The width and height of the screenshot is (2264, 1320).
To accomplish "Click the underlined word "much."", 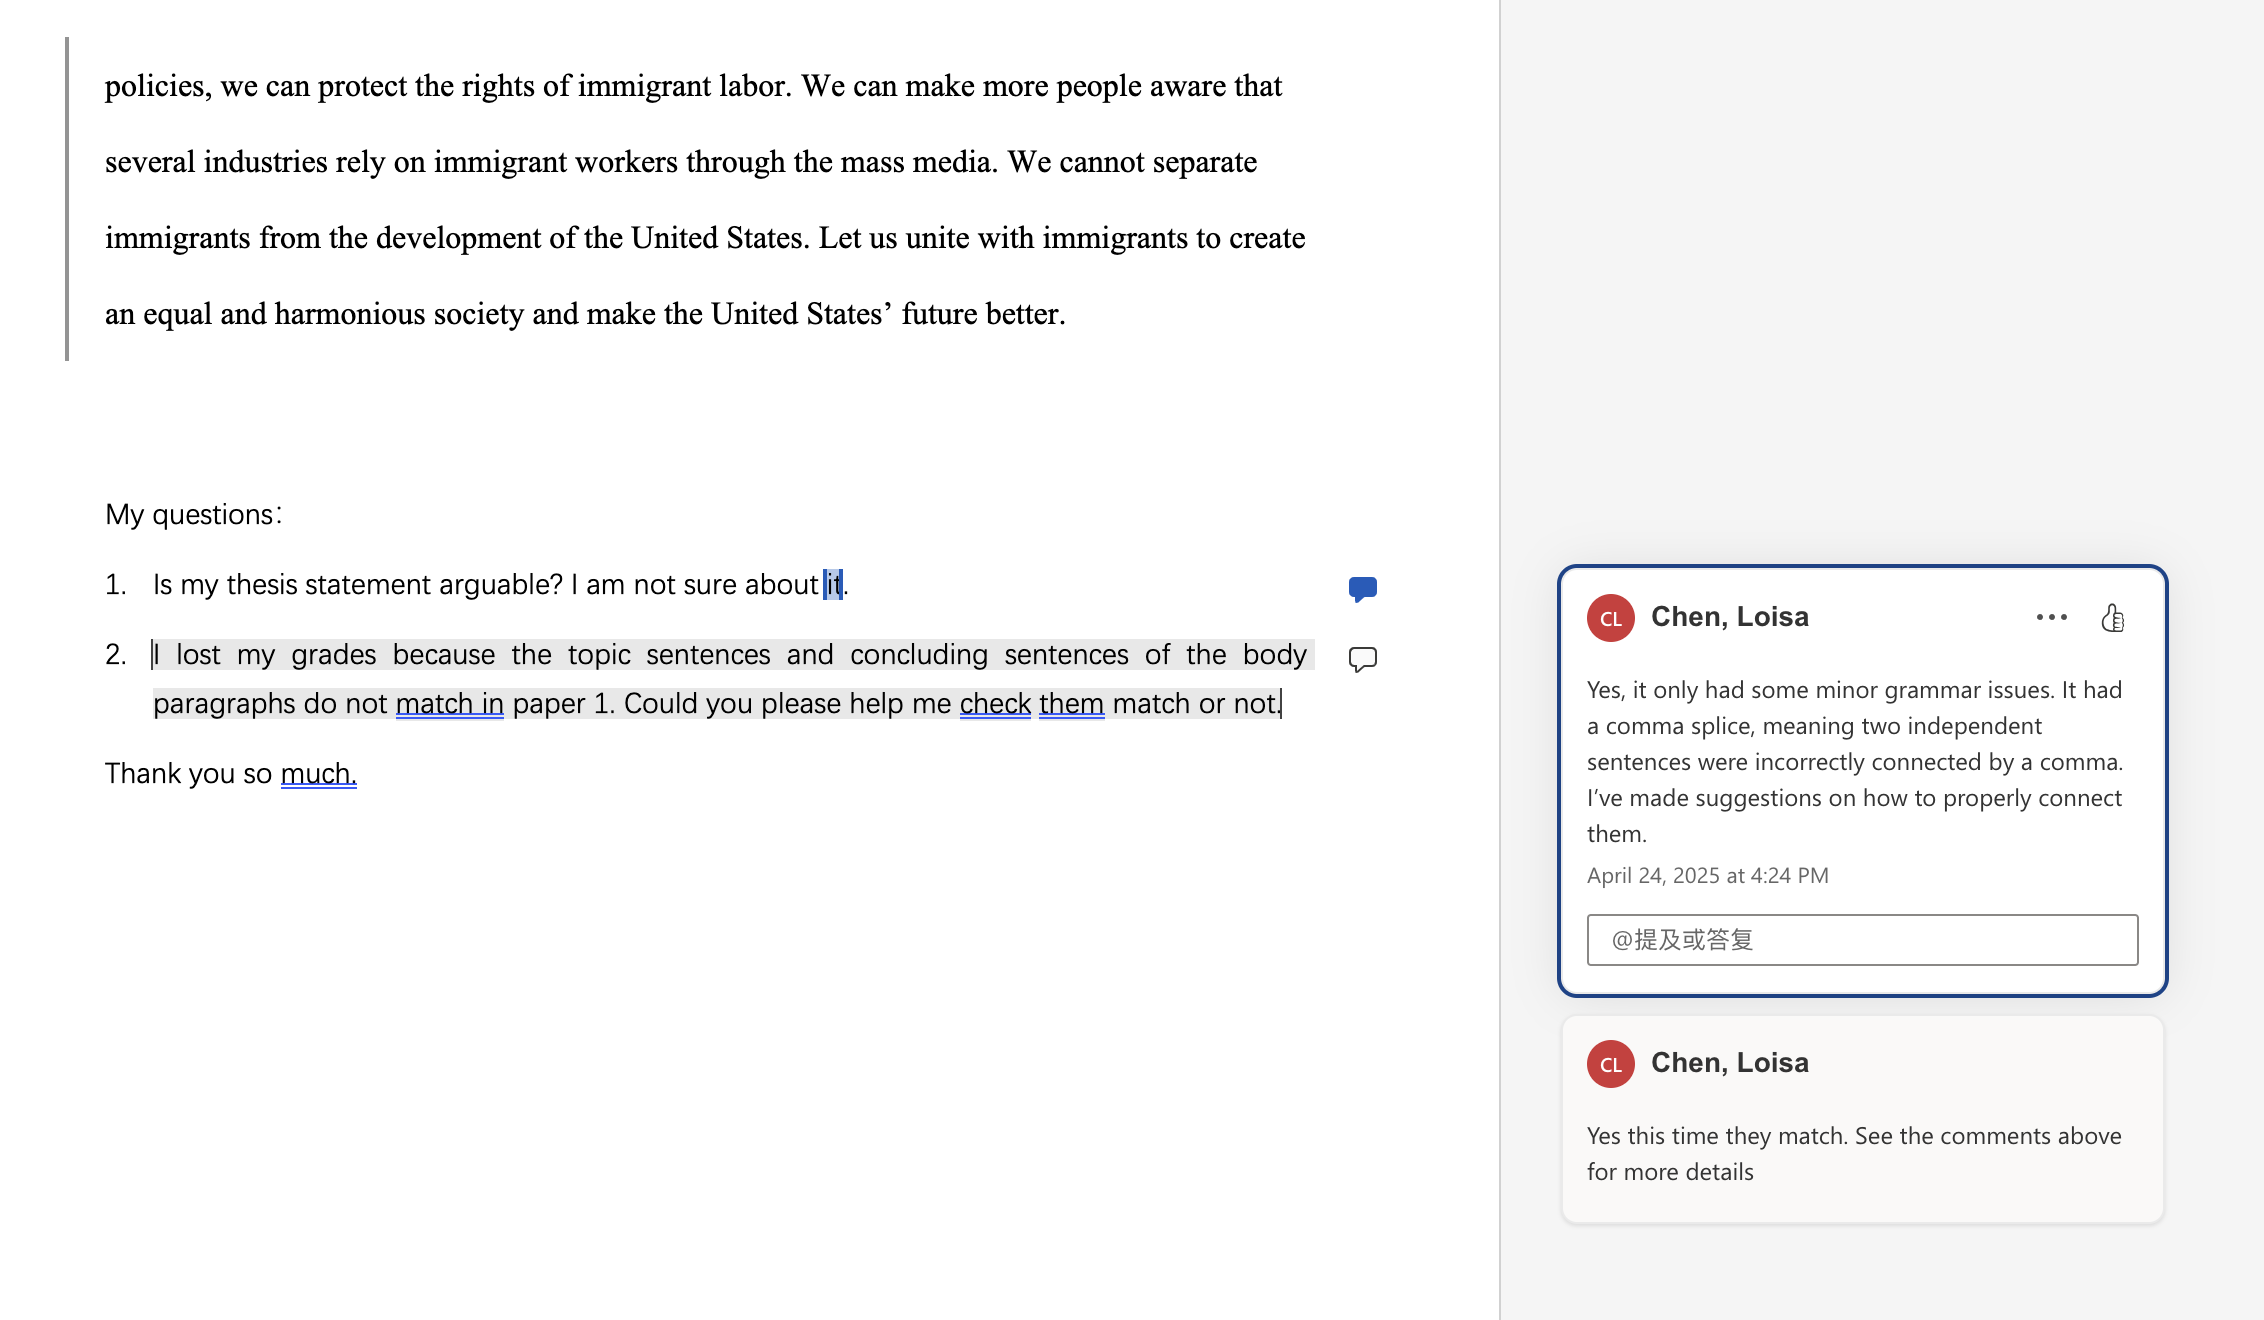I will point(318,774).
